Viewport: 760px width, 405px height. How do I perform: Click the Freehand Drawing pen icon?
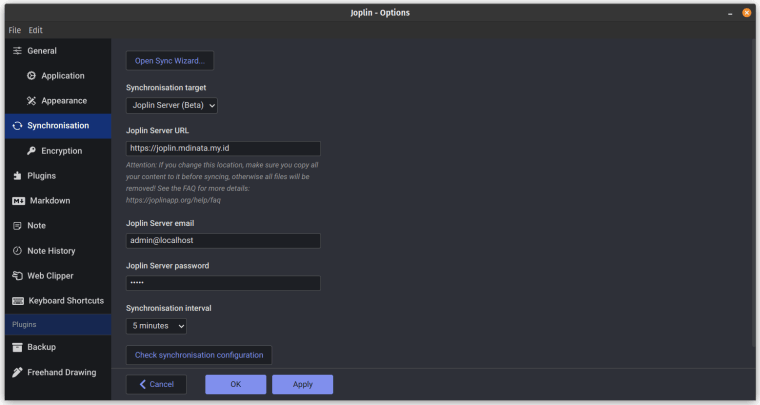point(17,372)
